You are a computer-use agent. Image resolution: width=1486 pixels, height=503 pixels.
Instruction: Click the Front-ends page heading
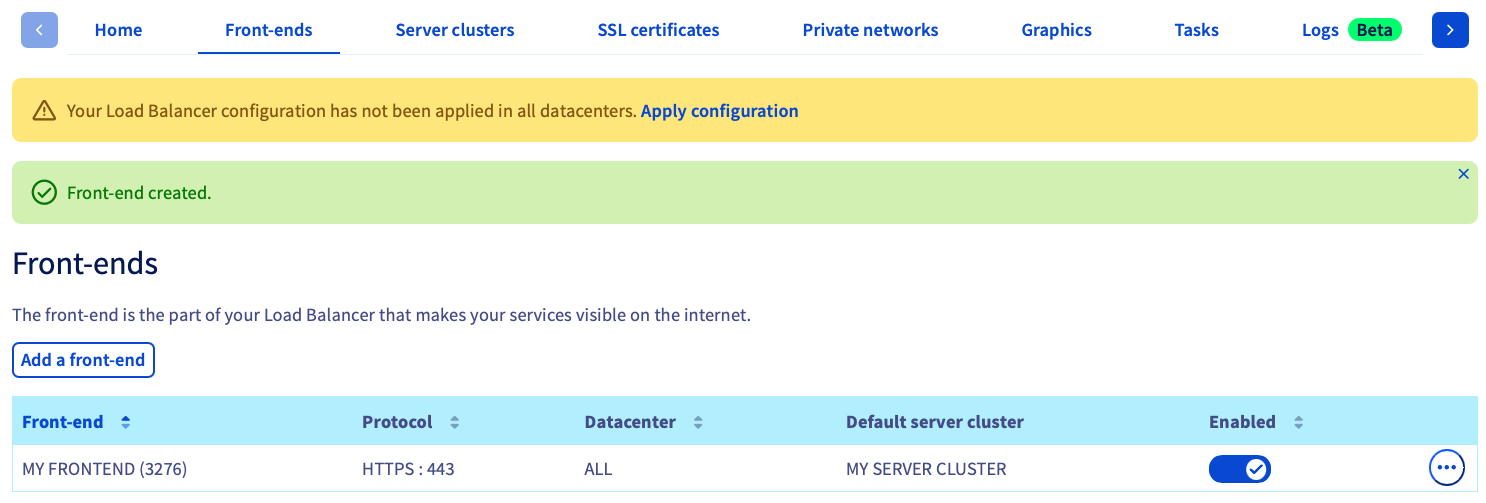coord(85,264)
